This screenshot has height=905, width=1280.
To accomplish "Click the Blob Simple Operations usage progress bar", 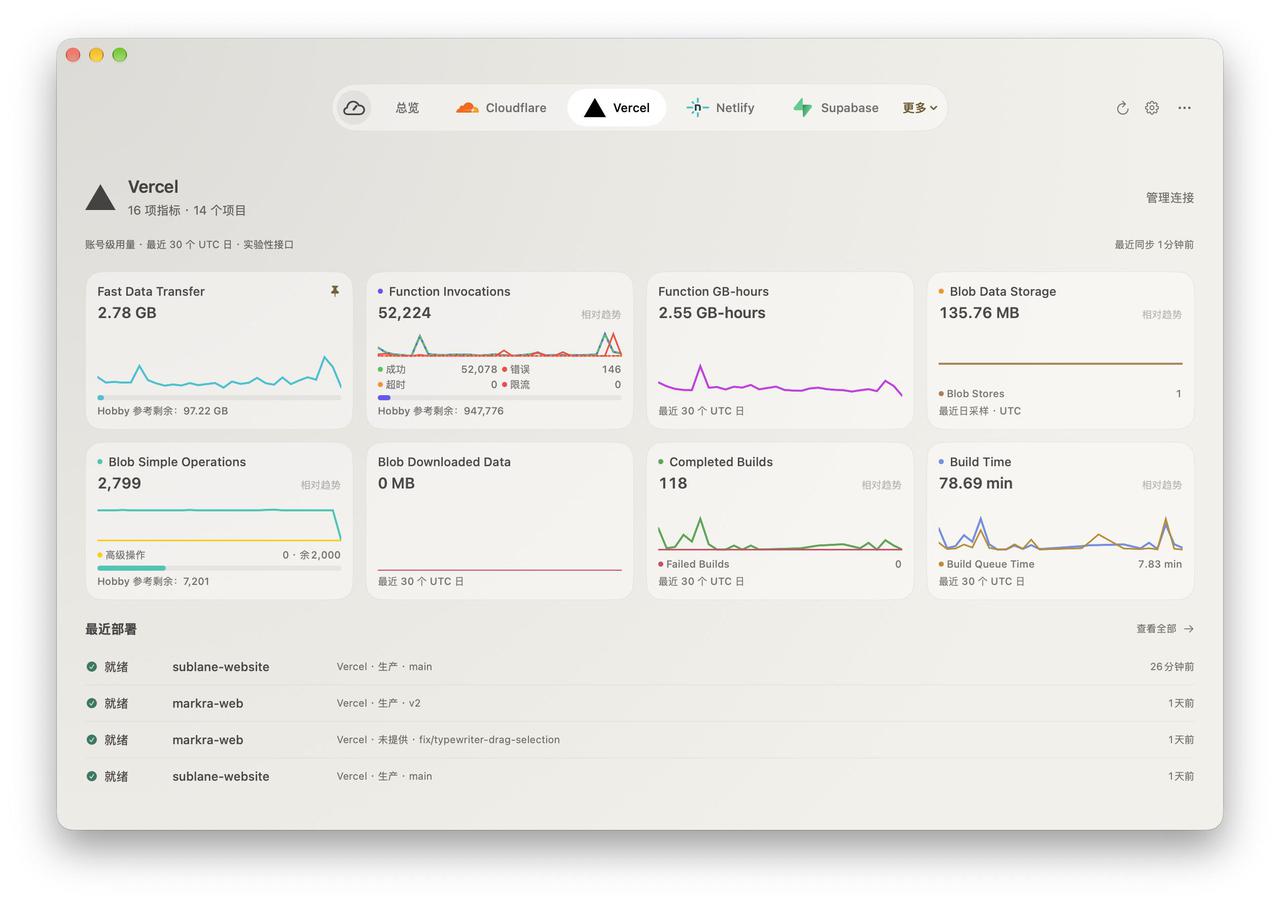I will [x=219, y=568].
